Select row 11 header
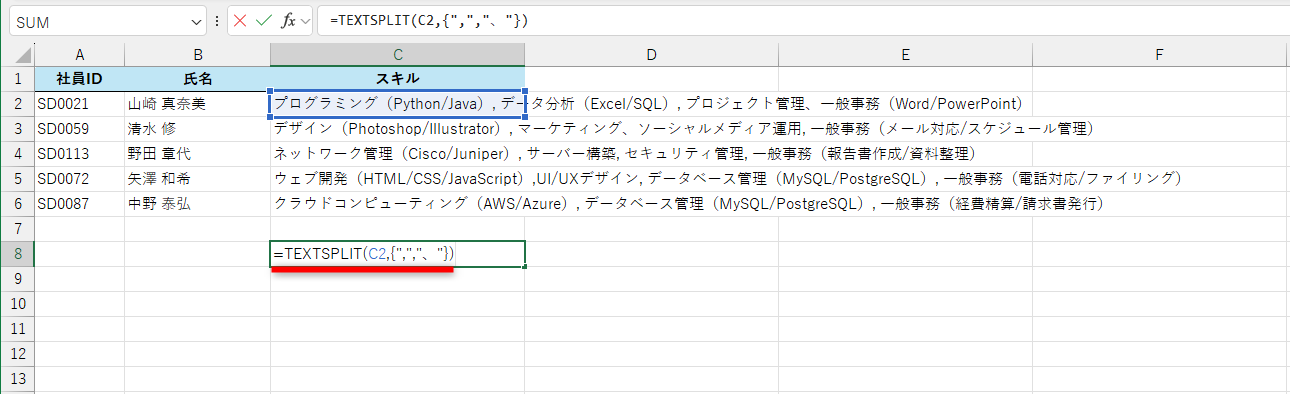The height and width of the screenshot is (394, 1290). coord(17,329)
